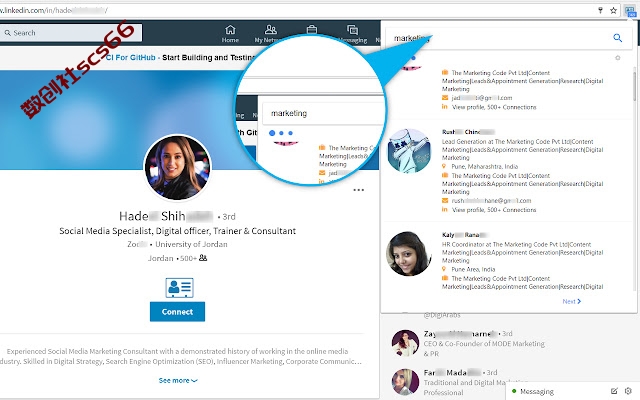Open the Jobs briefcase icon
The image size is (640, 400).
tap(312, 29)
